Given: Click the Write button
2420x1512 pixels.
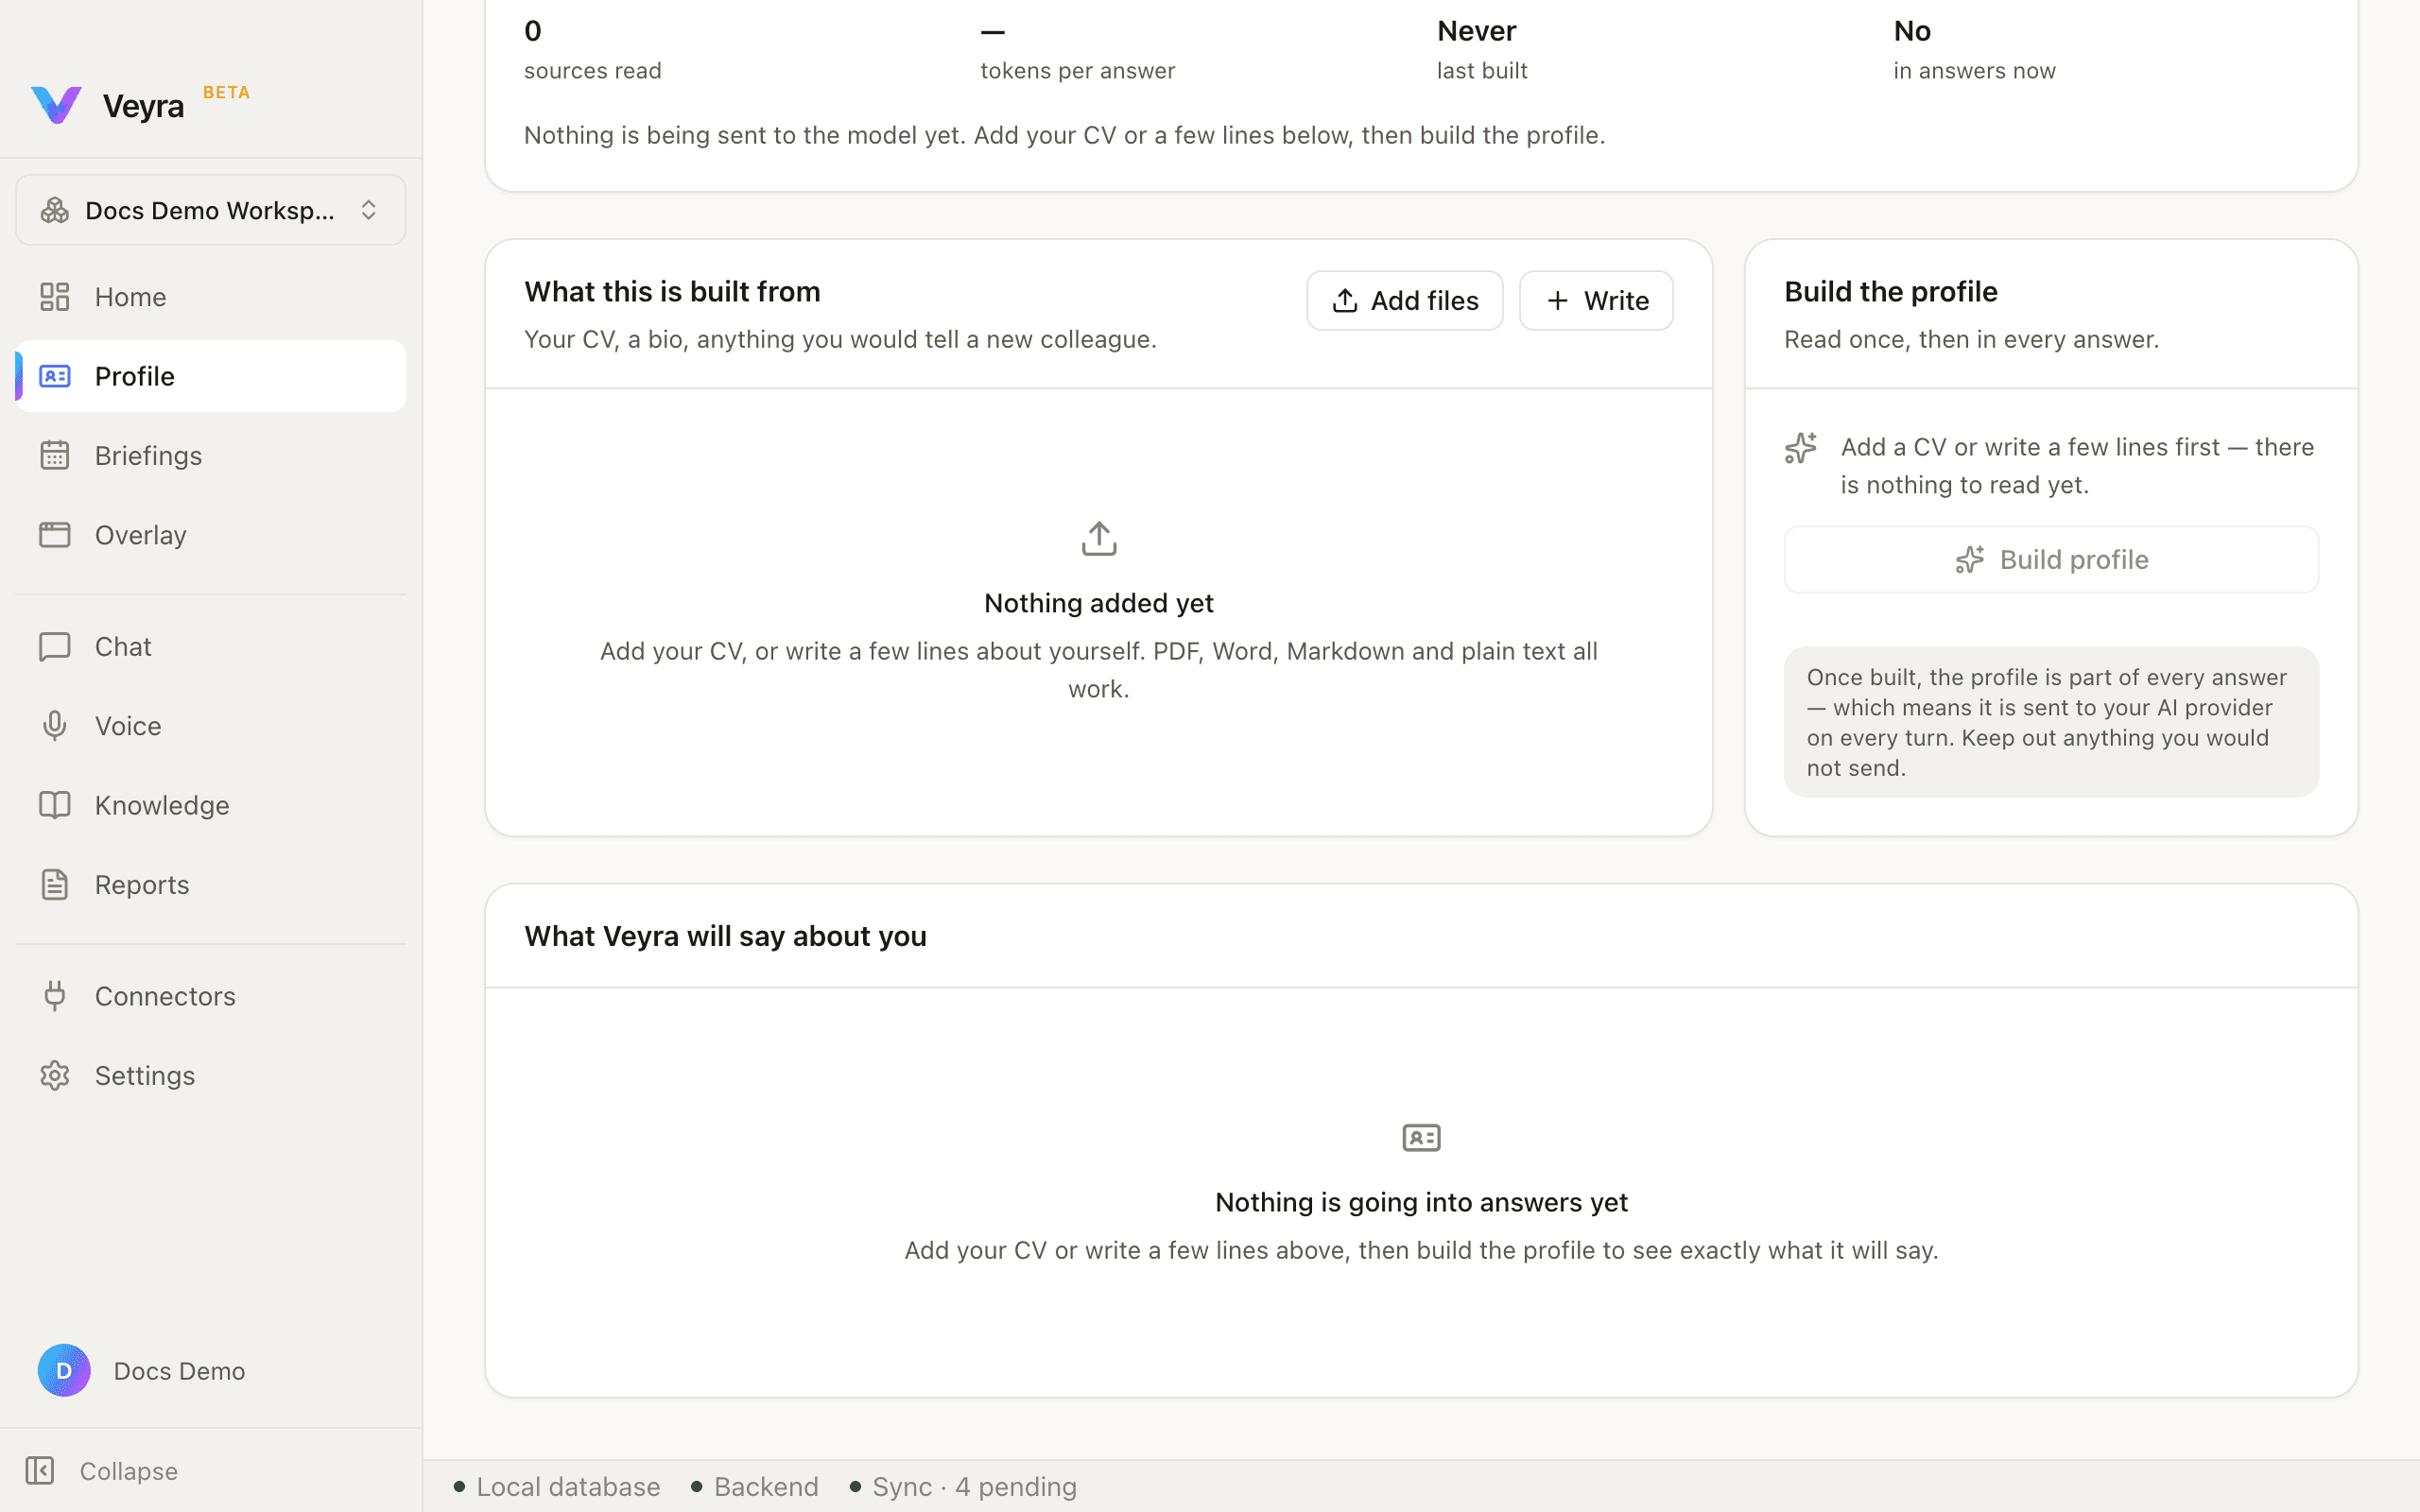Looking at the screenshot, I should pyautogui.click(x=1596, y=300).
